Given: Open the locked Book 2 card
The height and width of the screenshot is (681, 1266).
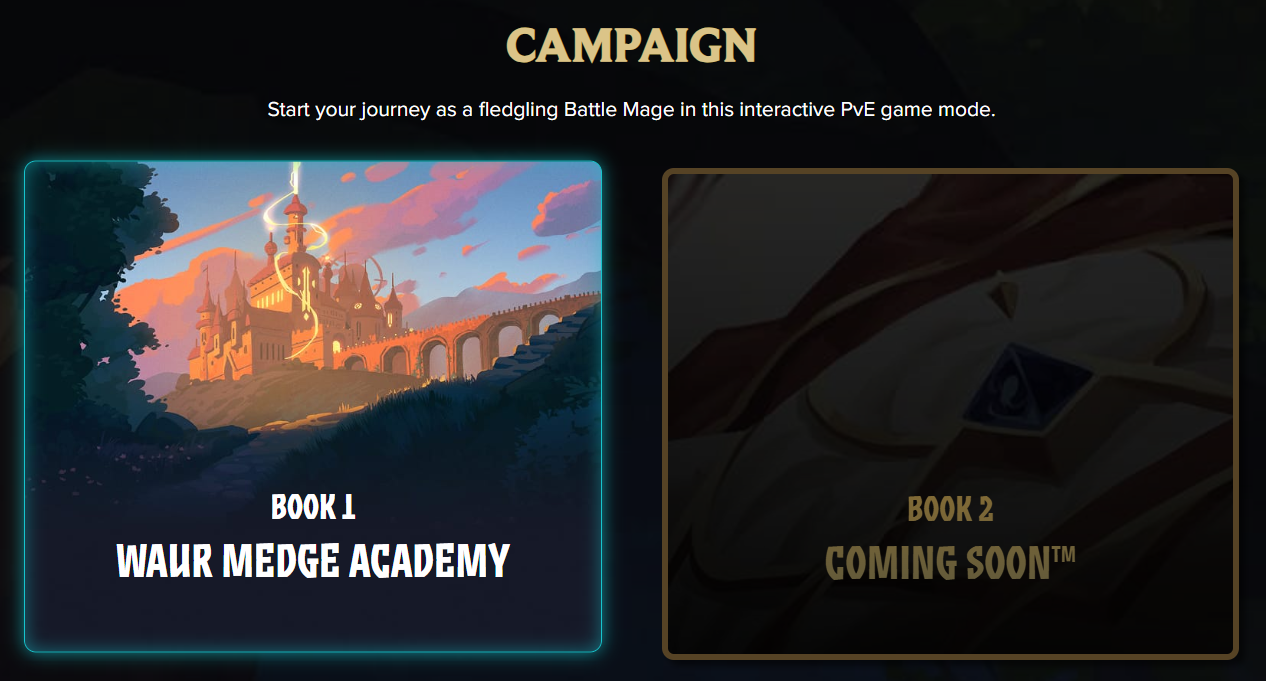Looking at the screenshot, I should (950, 413).
